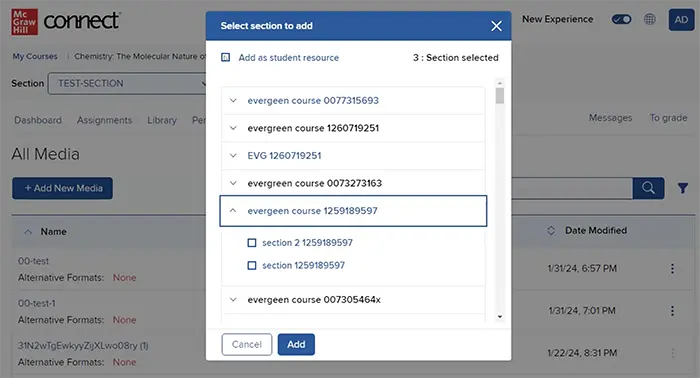This screenshot has height=378, width=700.
Task: Open three-dot menu for 1/22/24 row
Action: point(672,353)
